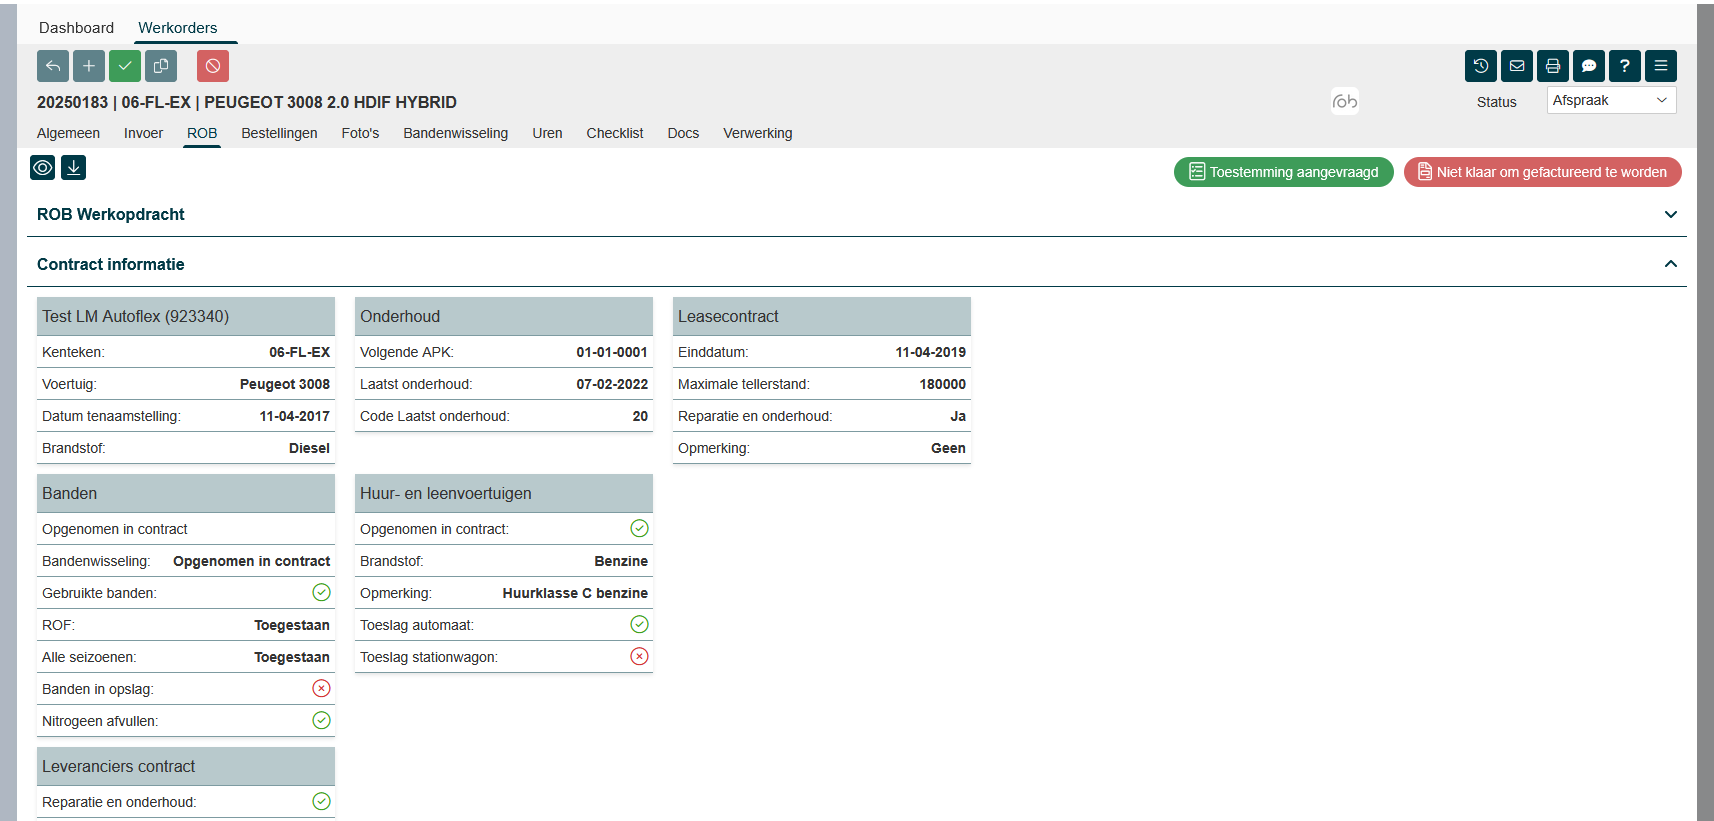Screen dimensions: 1714x821
Task: Click the printer icon
Action: pos(1553,66)
